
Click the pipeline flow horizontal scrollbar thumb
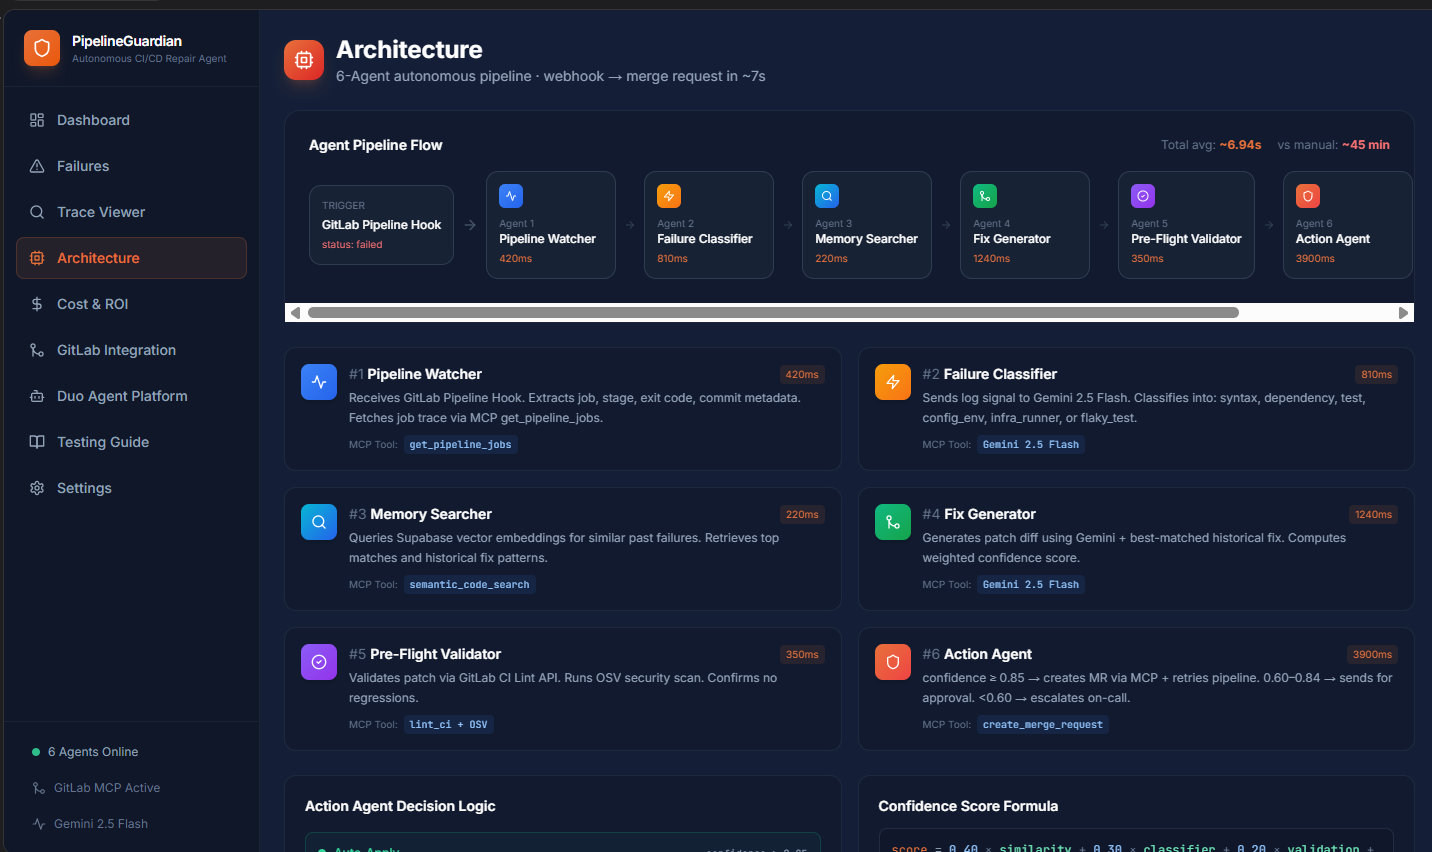coord(773,313)
